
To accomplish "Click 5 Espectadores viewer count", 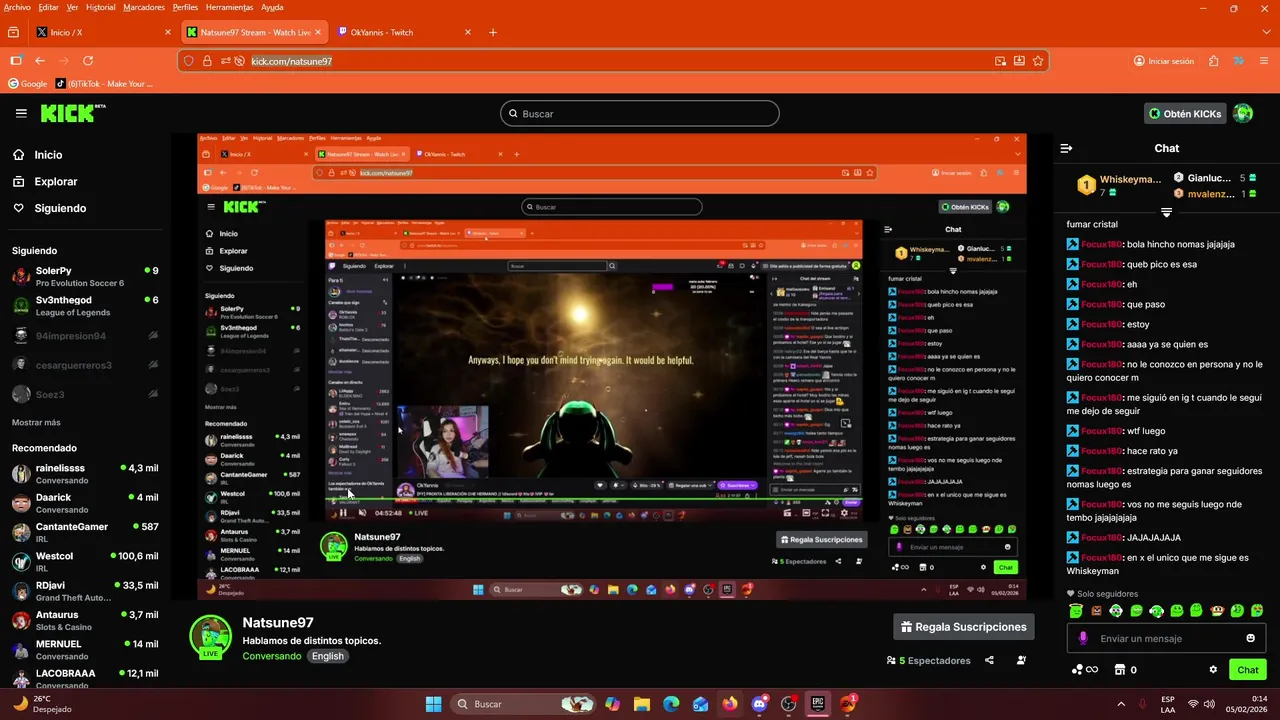I will point(929,661).
